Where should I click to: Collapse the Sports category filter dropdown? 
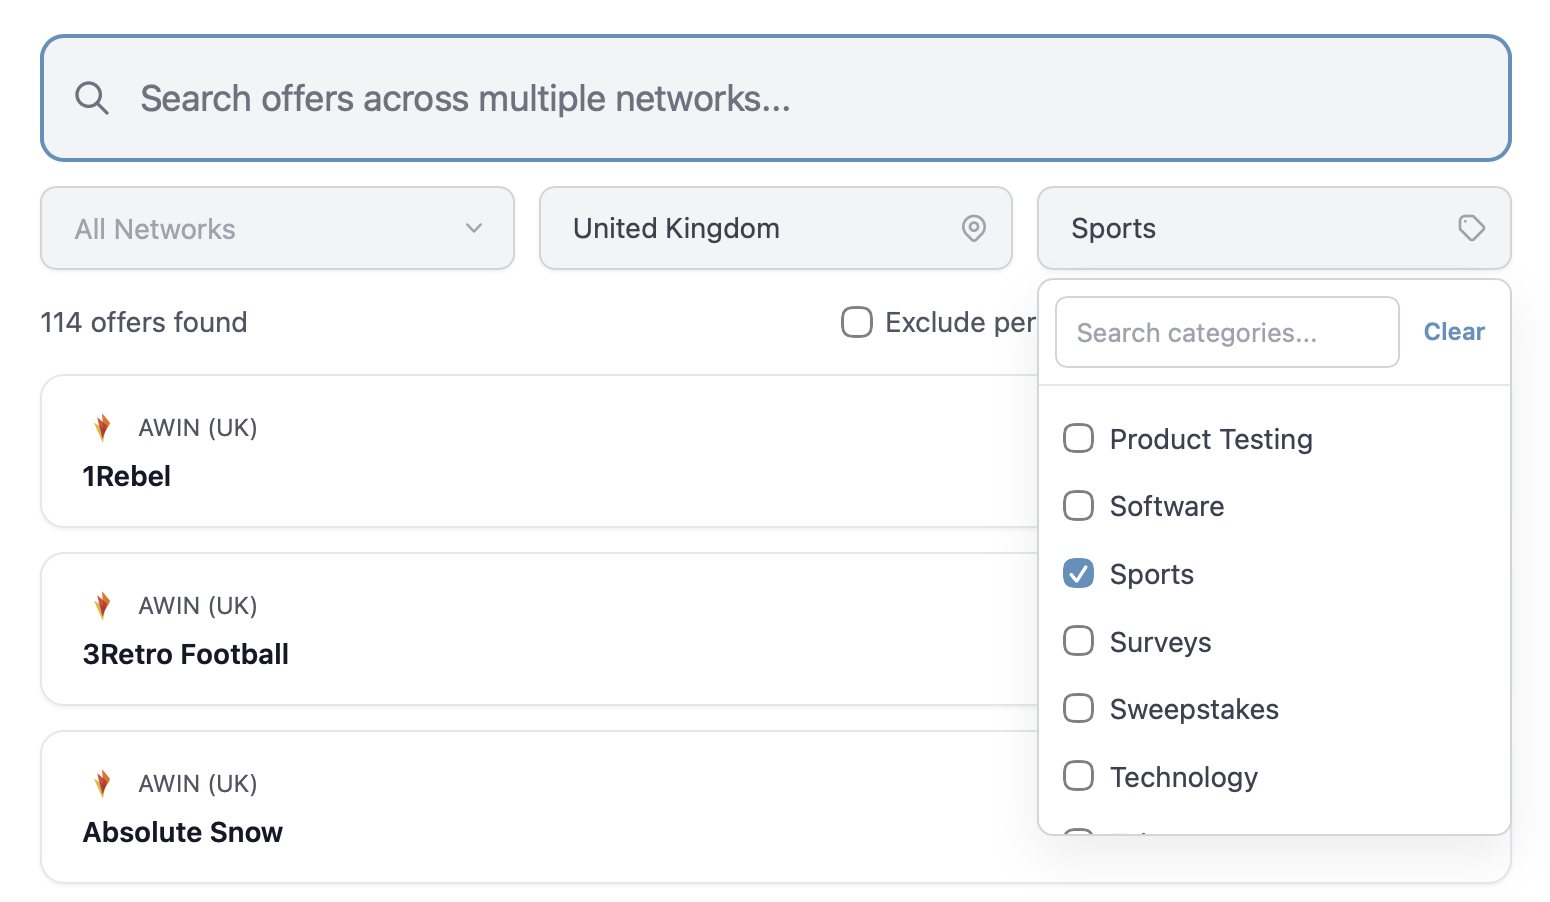1274,228
